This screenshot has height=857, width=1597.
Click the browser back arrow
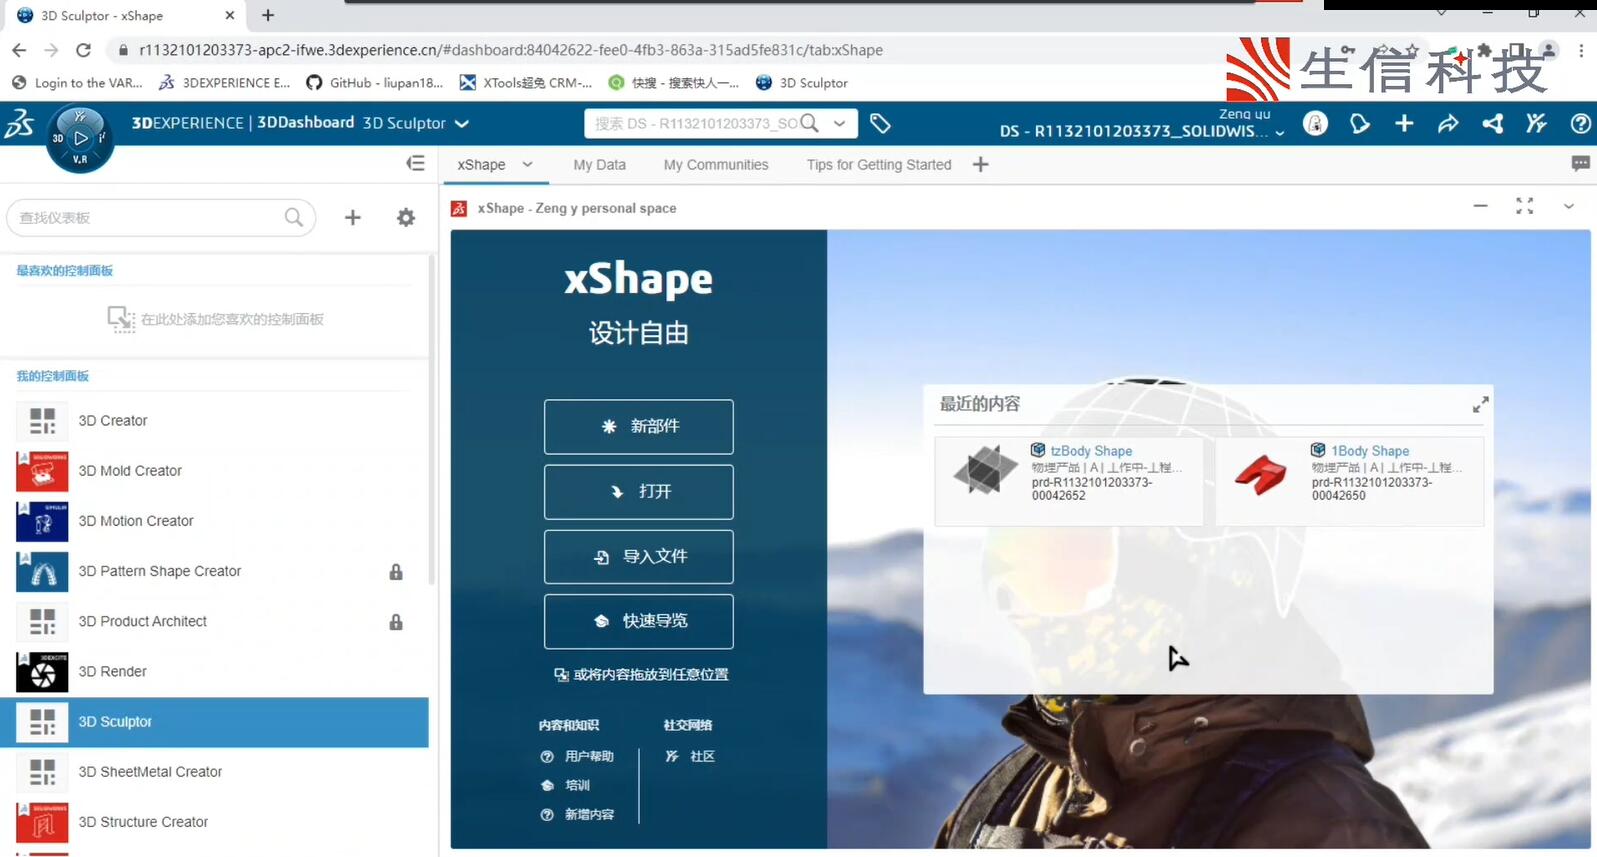pyautogui.click(x=19, y=50)
